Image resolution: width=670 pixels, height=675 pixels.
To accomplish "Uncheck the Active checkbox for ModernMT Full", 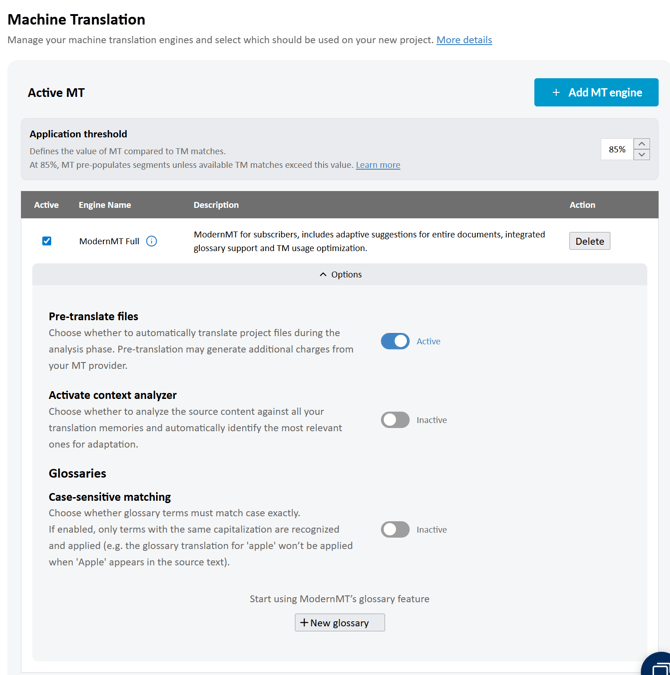I will click(x=47, y=241).
